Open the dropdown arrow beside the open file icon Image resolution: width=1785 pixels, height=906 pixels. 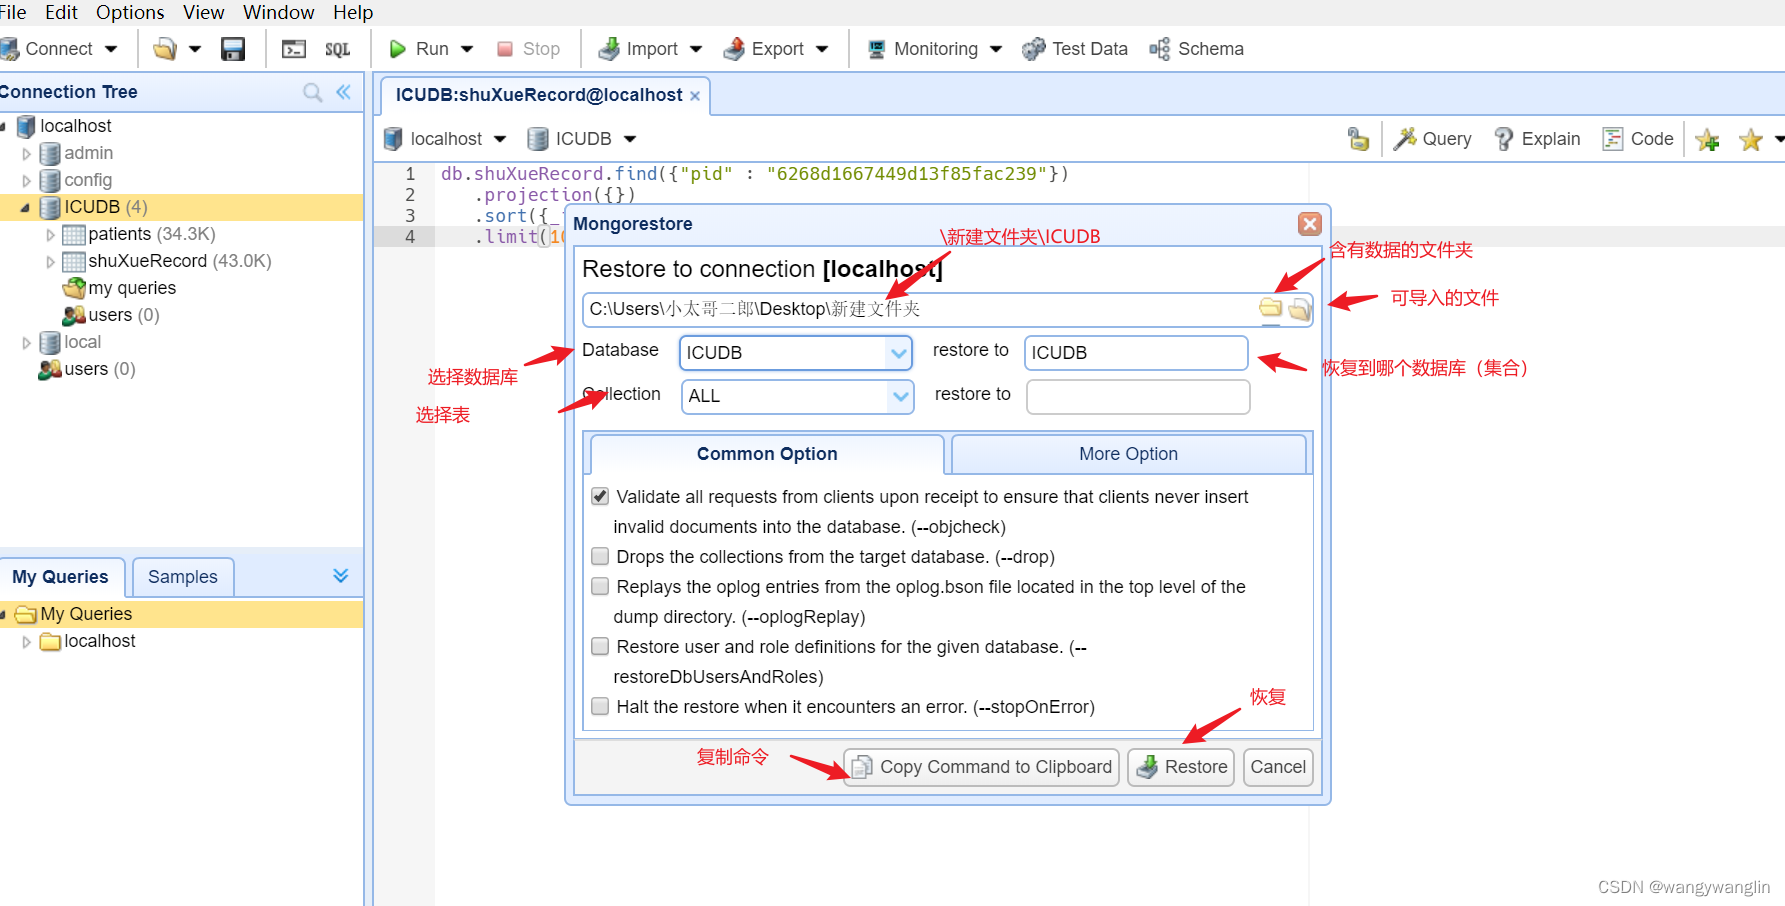[x=195, y=49]
